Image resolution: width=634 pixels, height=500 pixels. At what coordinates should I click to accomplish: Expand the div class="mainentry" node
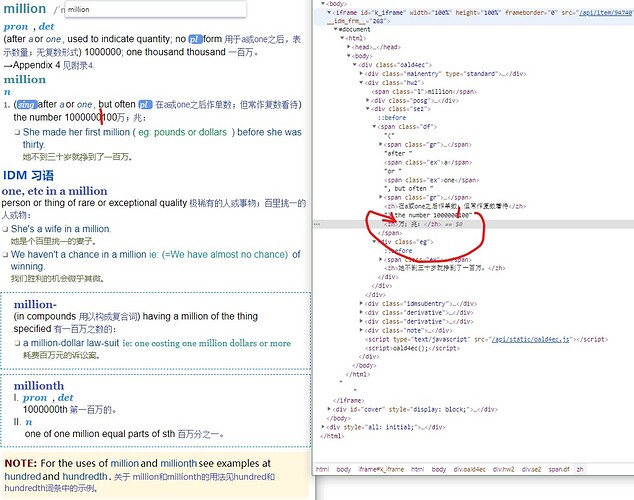point(361,74)
